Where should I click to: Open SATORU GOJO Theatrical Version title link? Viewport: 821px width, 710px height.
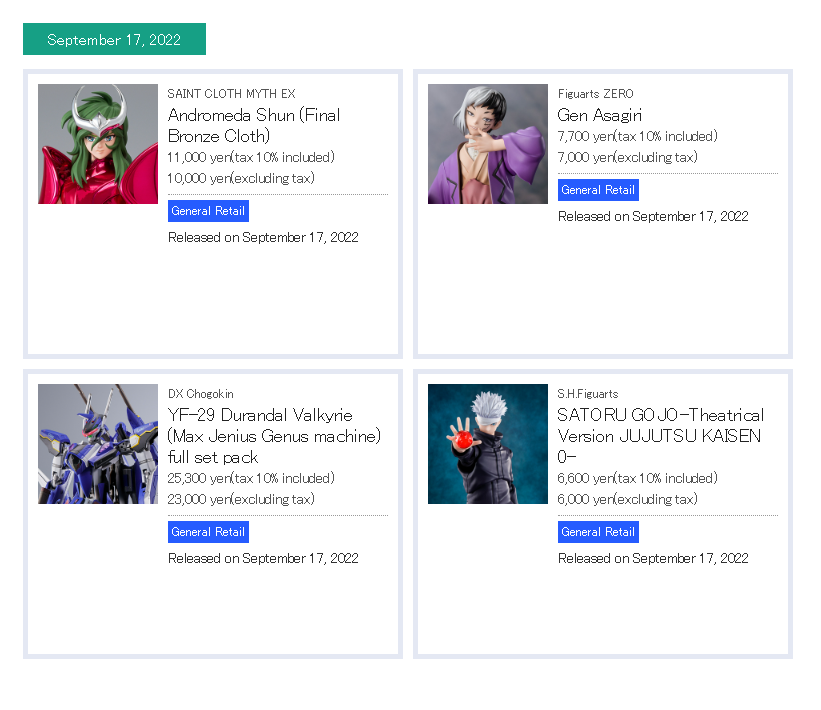coord(661,436)
